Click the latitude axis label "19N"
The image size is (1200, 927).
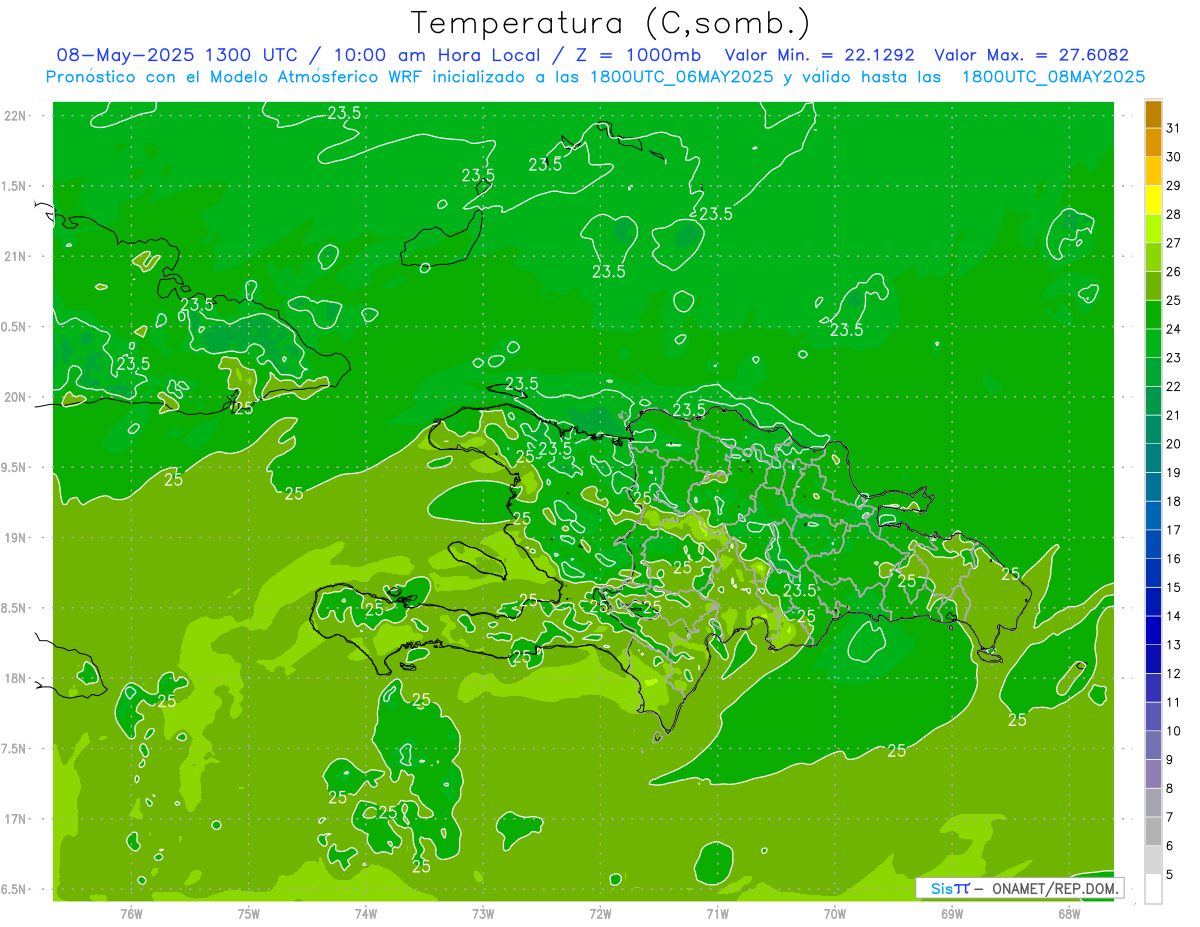(15, 537)
